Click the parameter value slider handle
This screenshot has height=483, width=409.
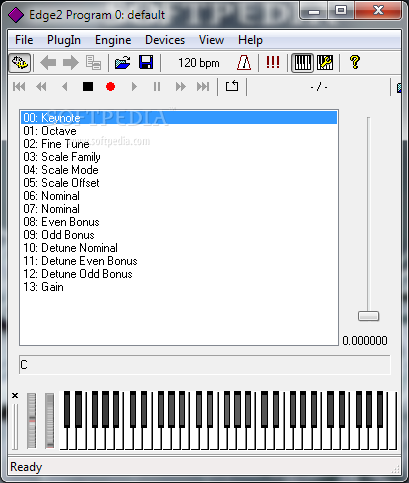point(368,316)
